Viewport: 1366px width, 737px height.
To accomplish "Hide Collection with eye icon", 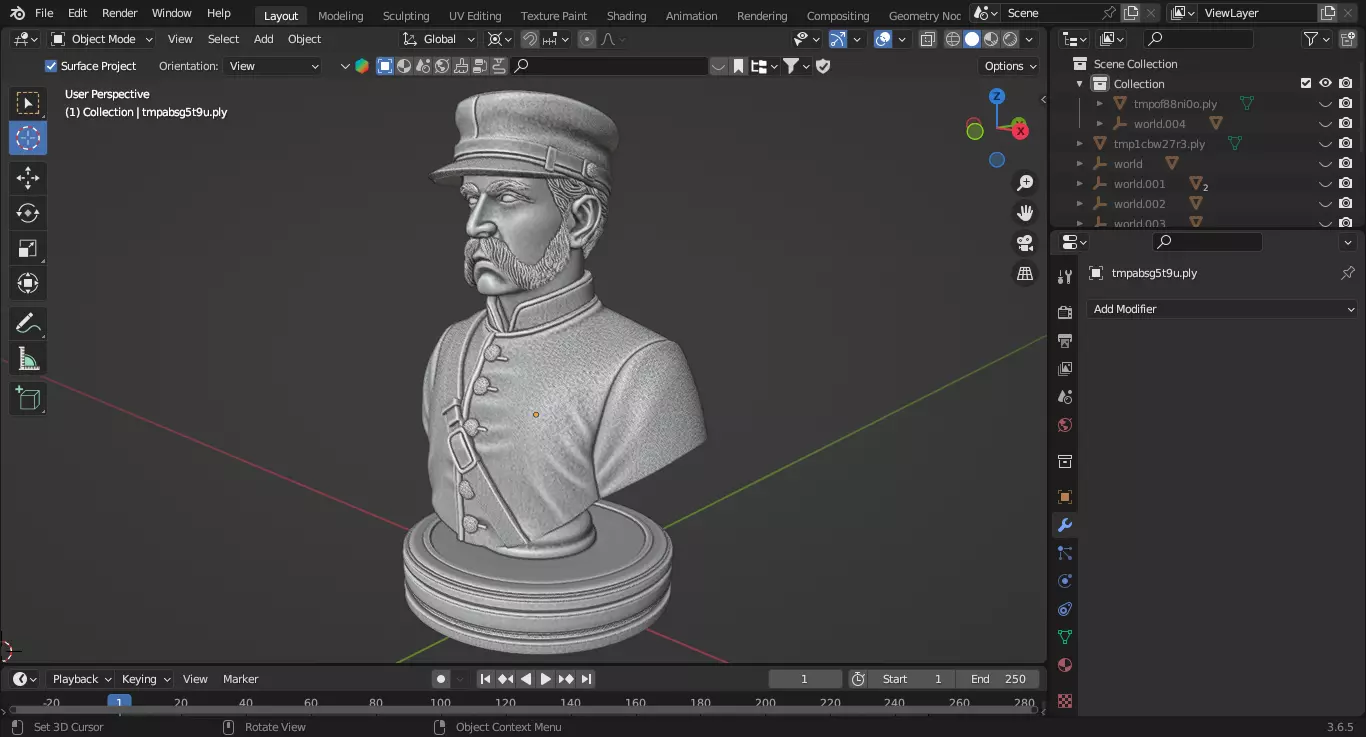I will tap(1326, 84).
